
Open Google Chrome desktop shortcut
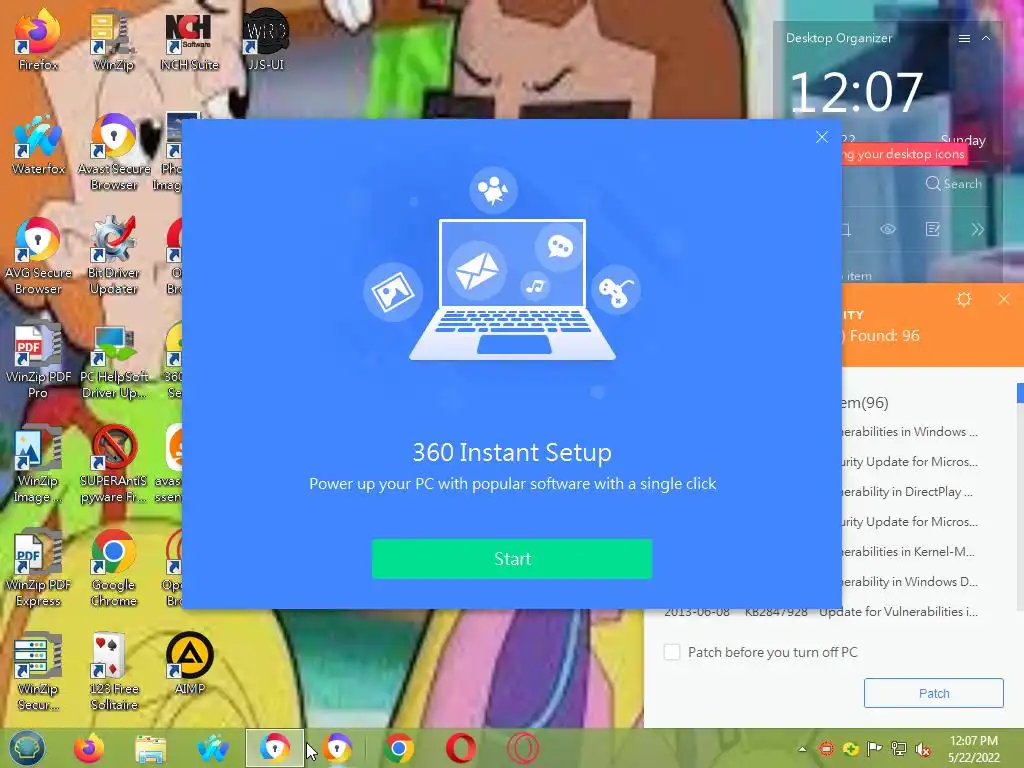(x=114, y=568)
